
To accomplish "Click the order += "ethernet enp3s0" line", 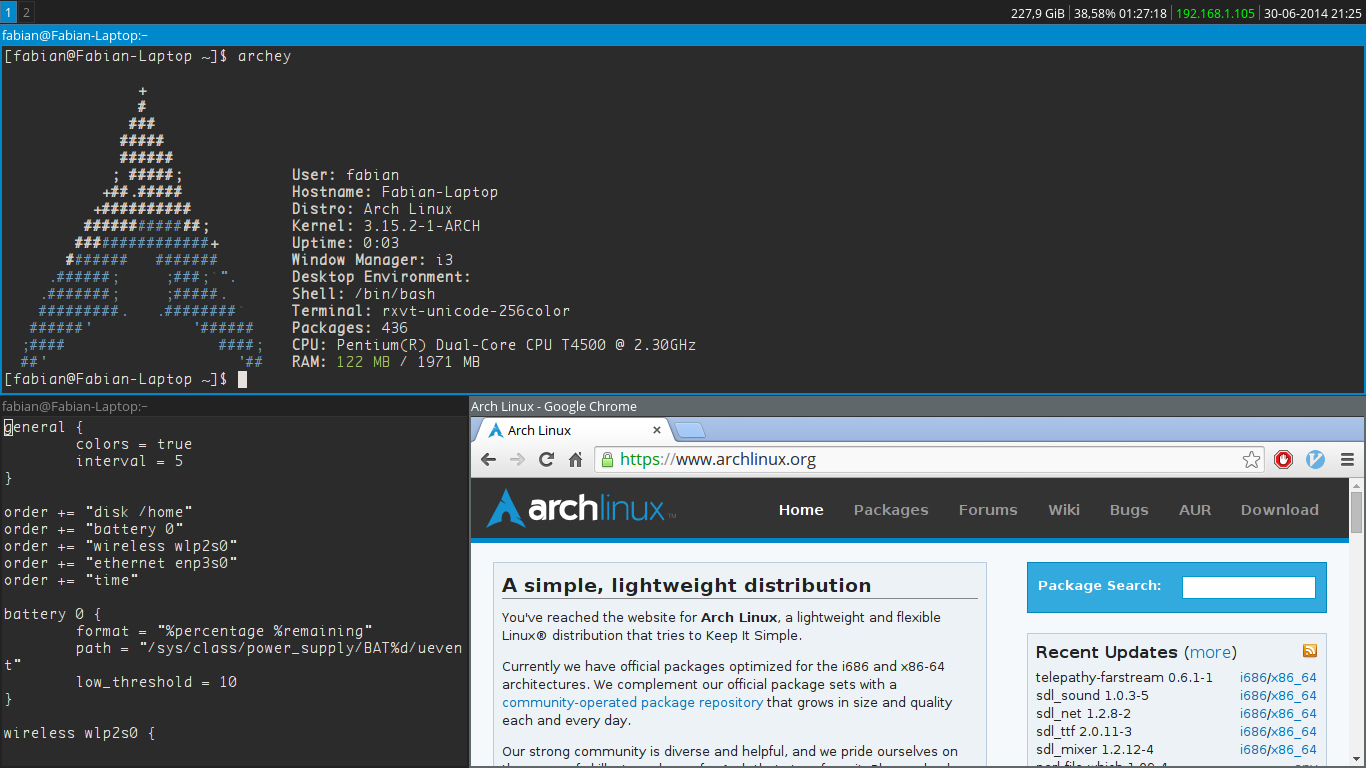I will [x=121, y=563].
